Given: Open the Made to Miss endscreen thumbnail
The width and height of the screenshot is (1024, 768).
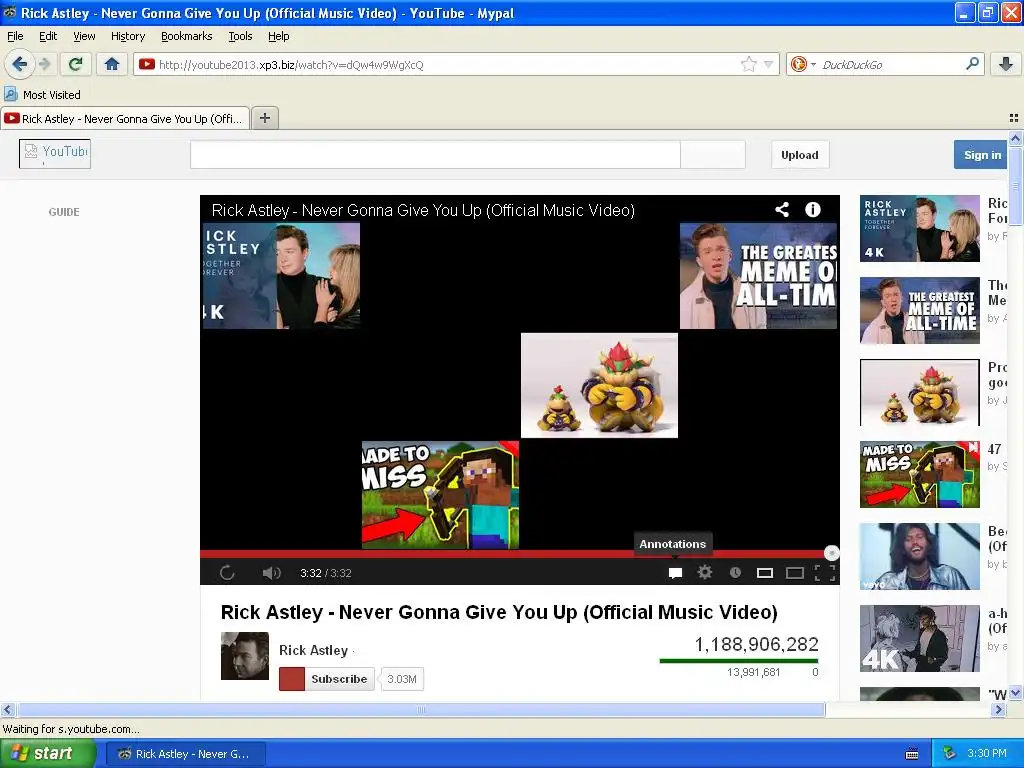Looking at the screenshot, I should 440,494.
